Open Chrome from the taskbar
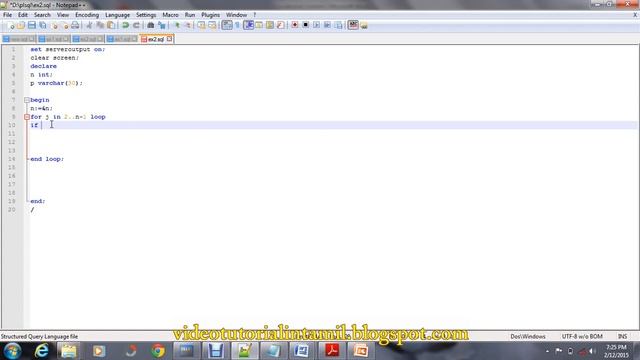The width and height of the screenshot is (640, 360). click(x=158, y=351)
